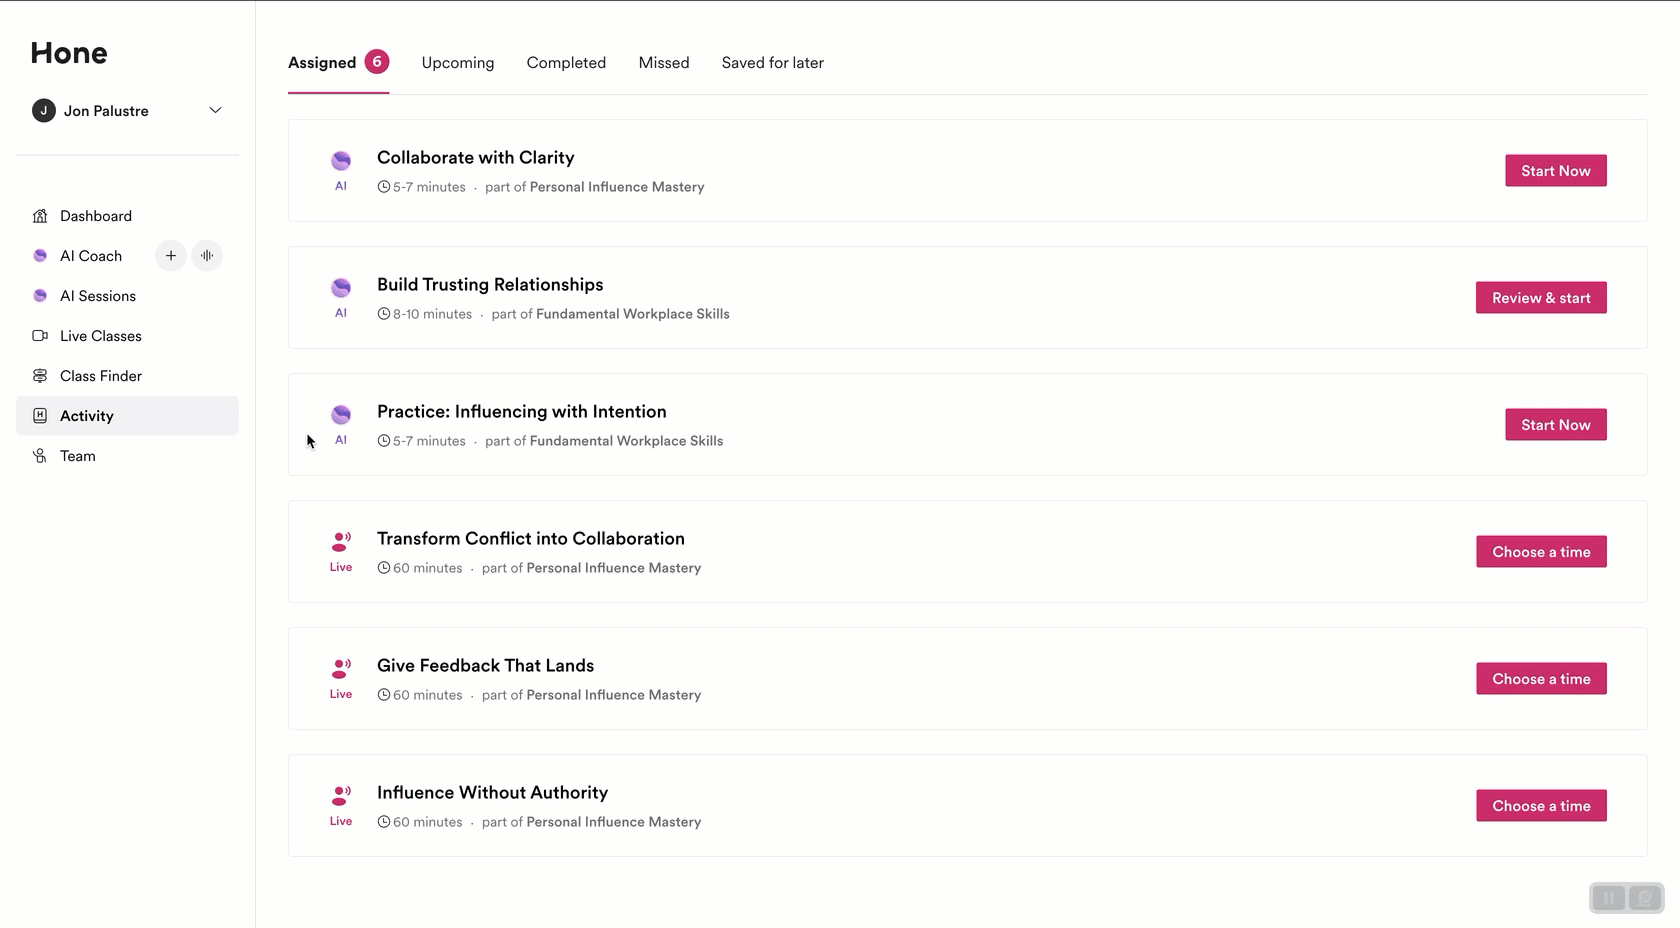Click the plus icon beside AI Coach

coord(171,256)
